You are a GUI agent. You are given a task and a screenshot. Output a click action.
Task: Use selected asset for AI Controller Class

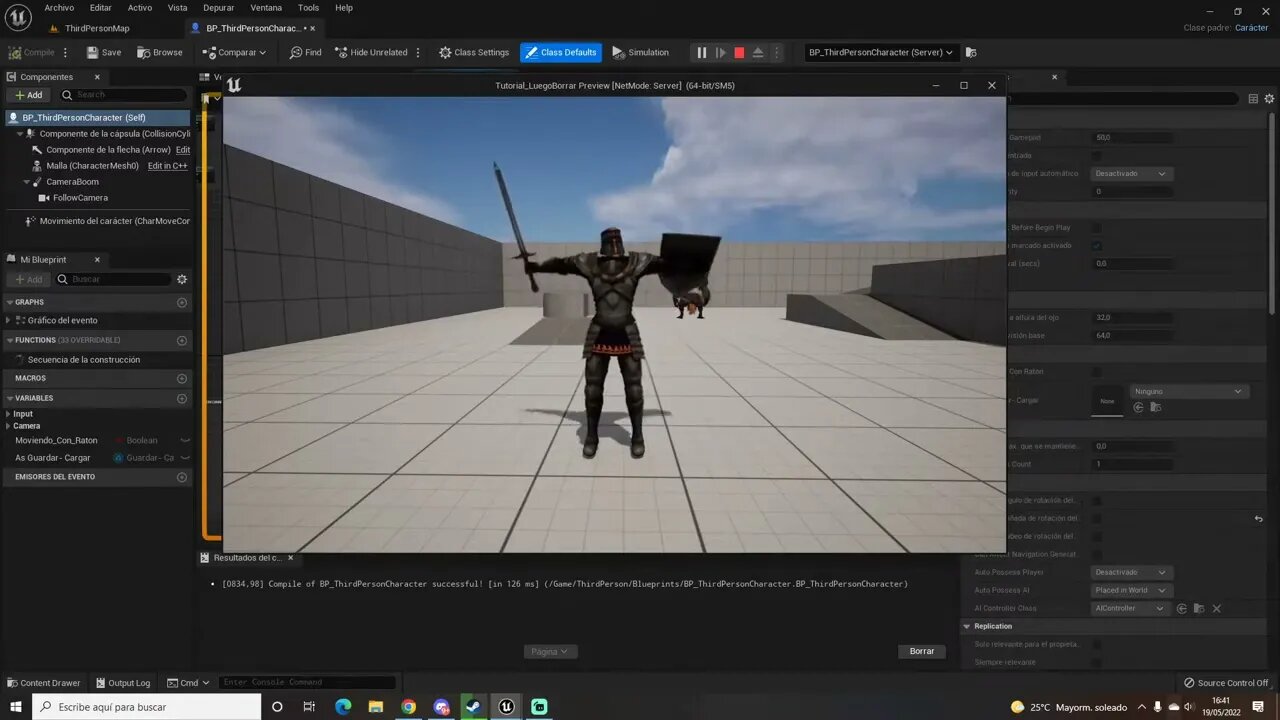[1182, 608]
